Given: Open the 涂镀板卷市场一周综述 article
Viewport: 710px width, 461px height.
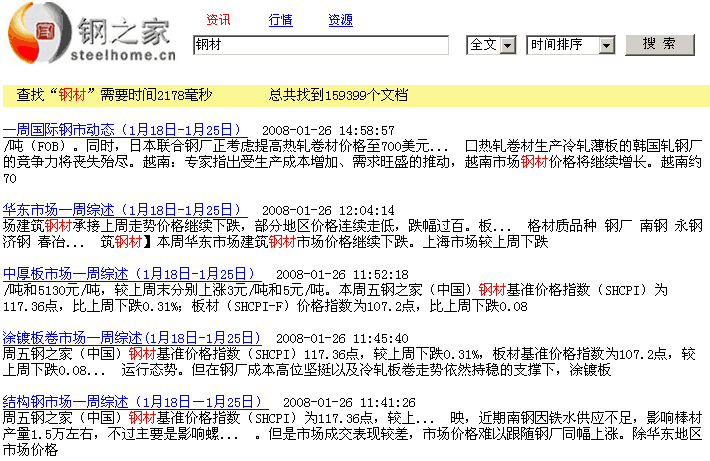Looking at the screenshot, I should [132, 338].
